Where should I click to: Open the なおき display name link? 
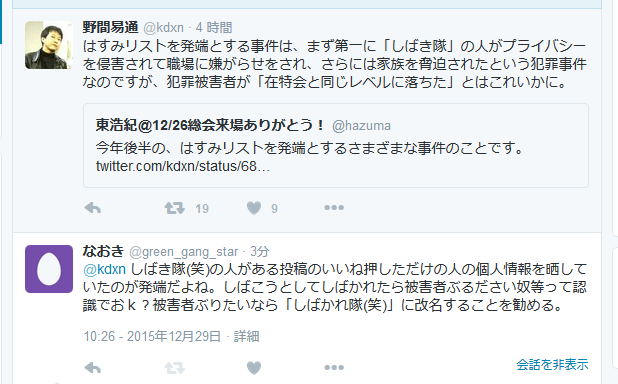(104, 251)
